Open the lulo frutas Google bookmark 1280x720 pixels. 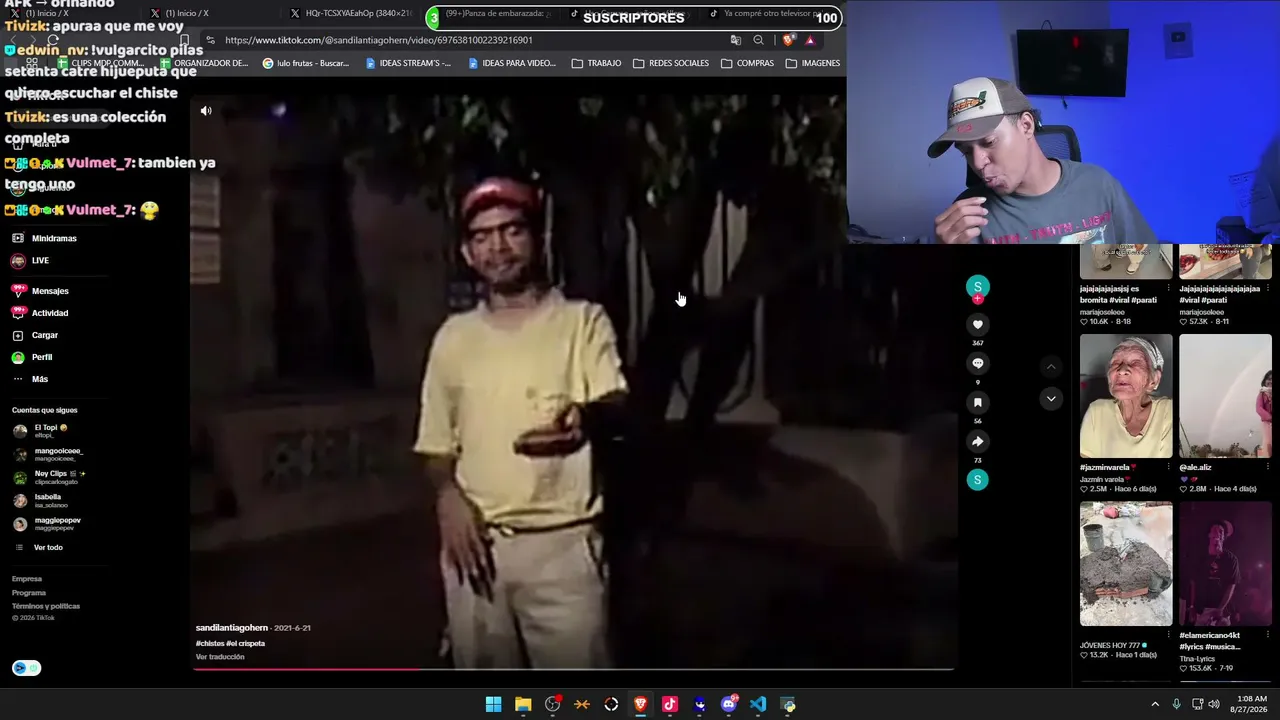pyautogui.click(x=306, y=63)
